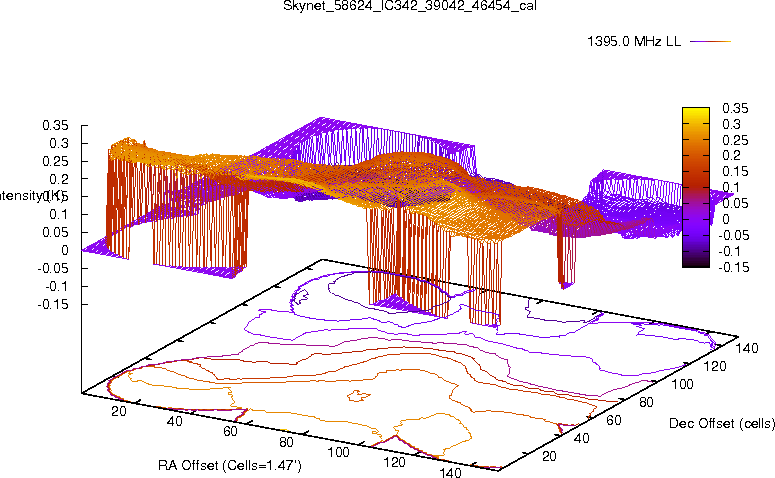Click the intensity axis tick label 0.2
Image resolution: width=775 pixels, height=478 pixels.
(x=59, y=179)
